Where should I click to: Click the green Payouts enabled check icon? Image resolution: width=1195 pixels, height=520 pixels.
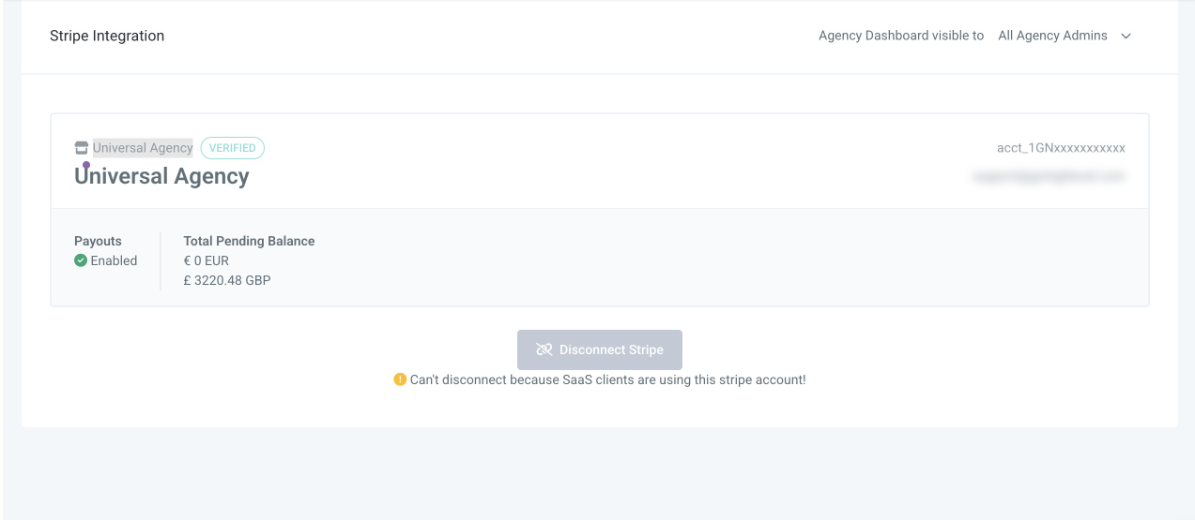click(80, 261)
